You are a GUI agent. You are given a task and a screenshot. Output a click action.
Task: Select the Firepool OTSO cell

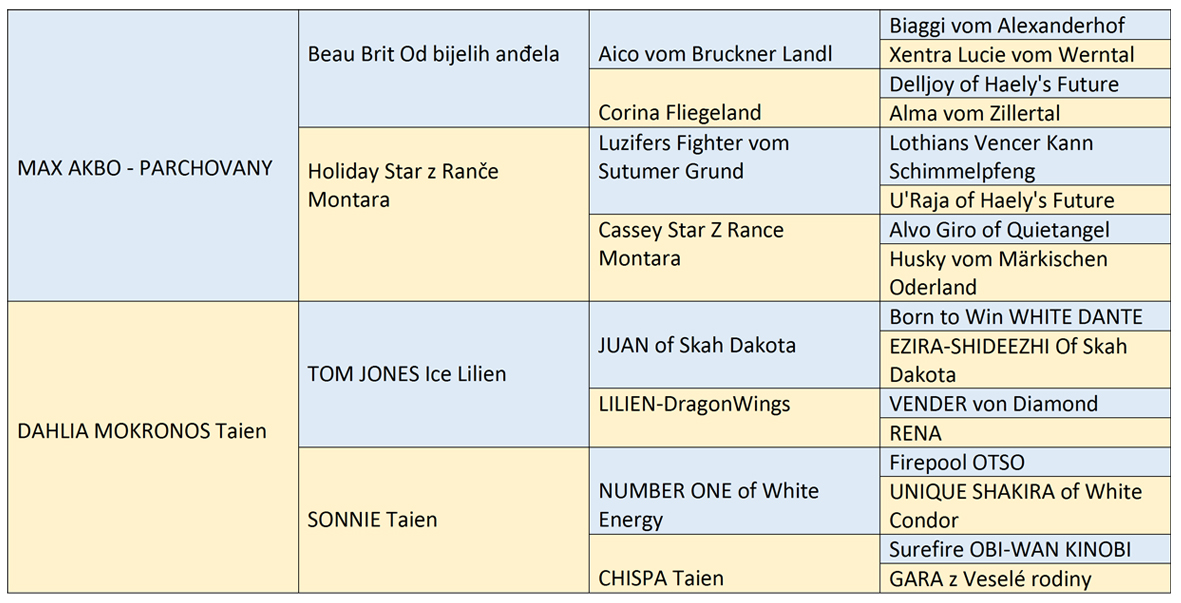[x=1025, y=461]
